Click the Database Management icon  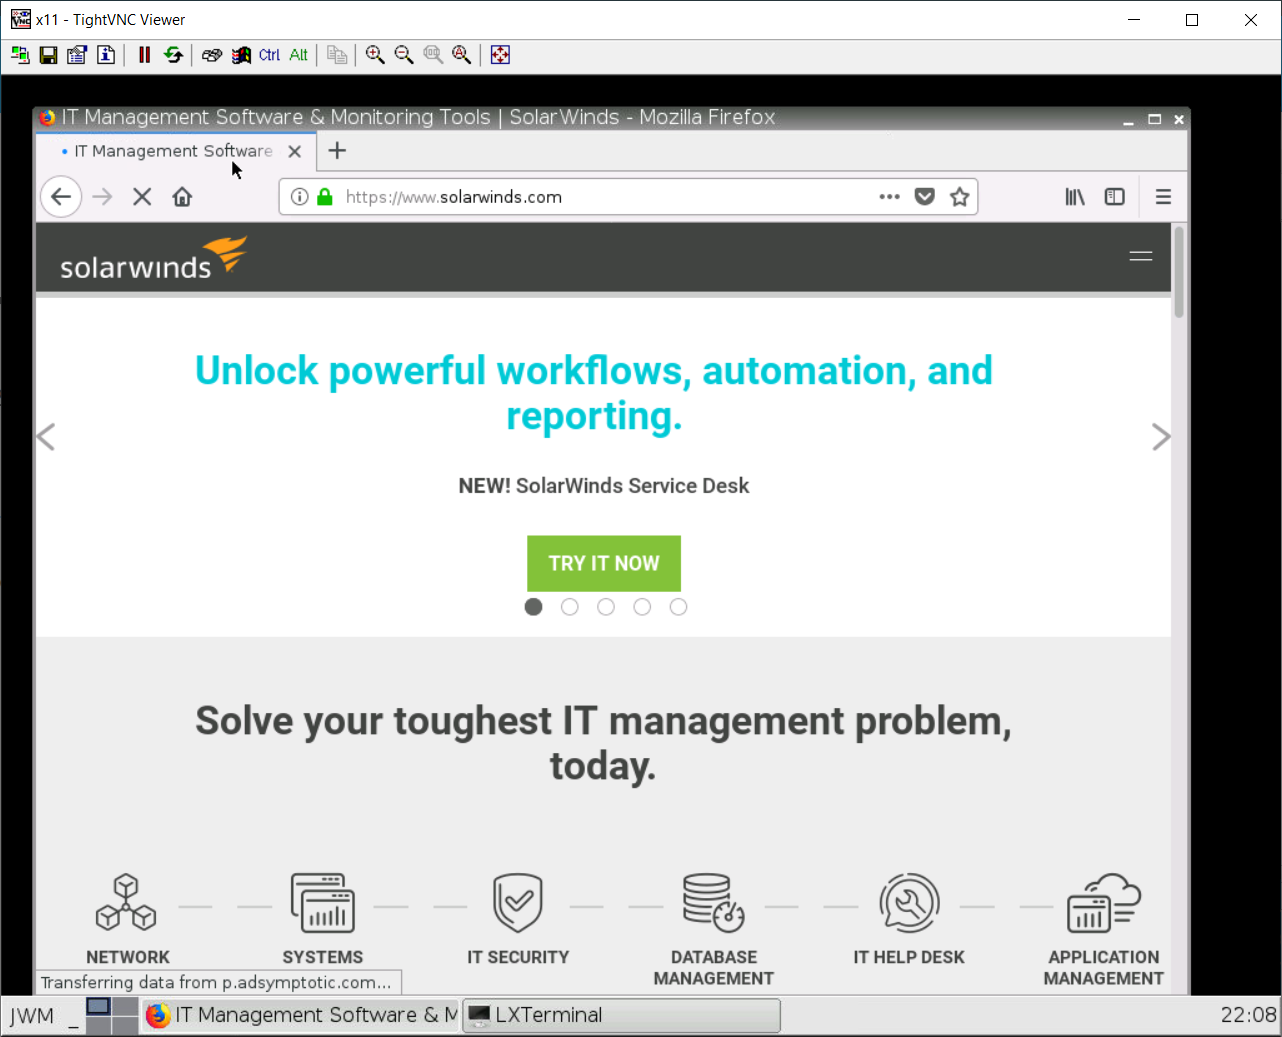(714, 902)
